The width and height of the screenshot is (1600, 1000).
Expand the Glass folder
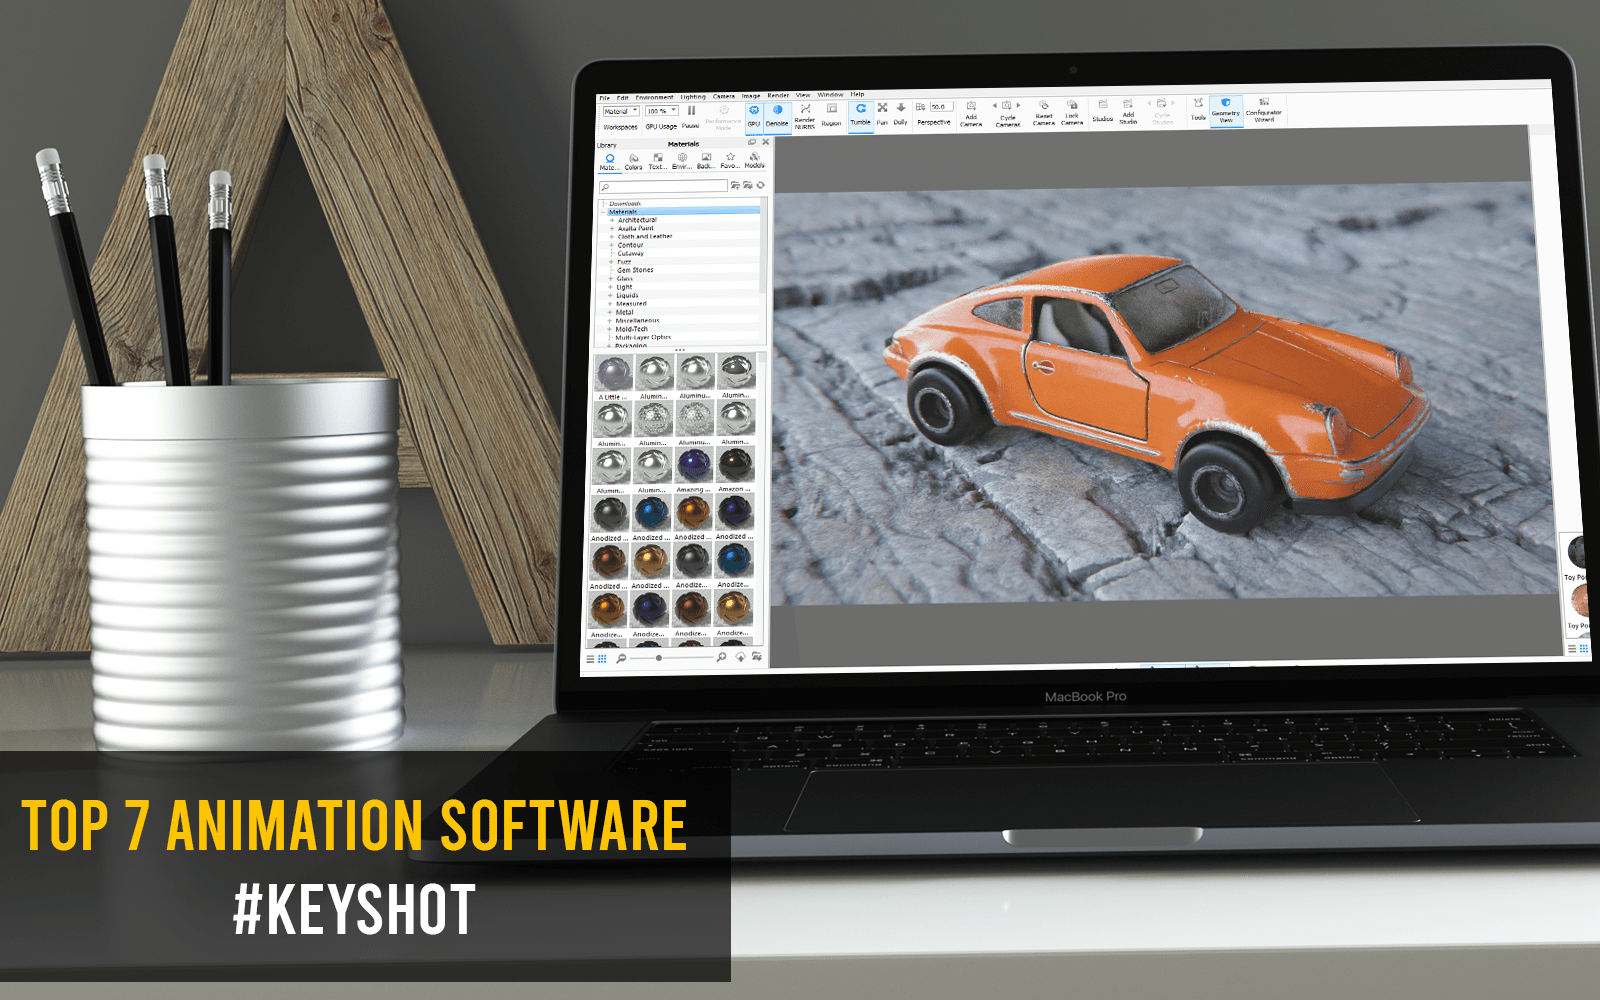(611, 279)
